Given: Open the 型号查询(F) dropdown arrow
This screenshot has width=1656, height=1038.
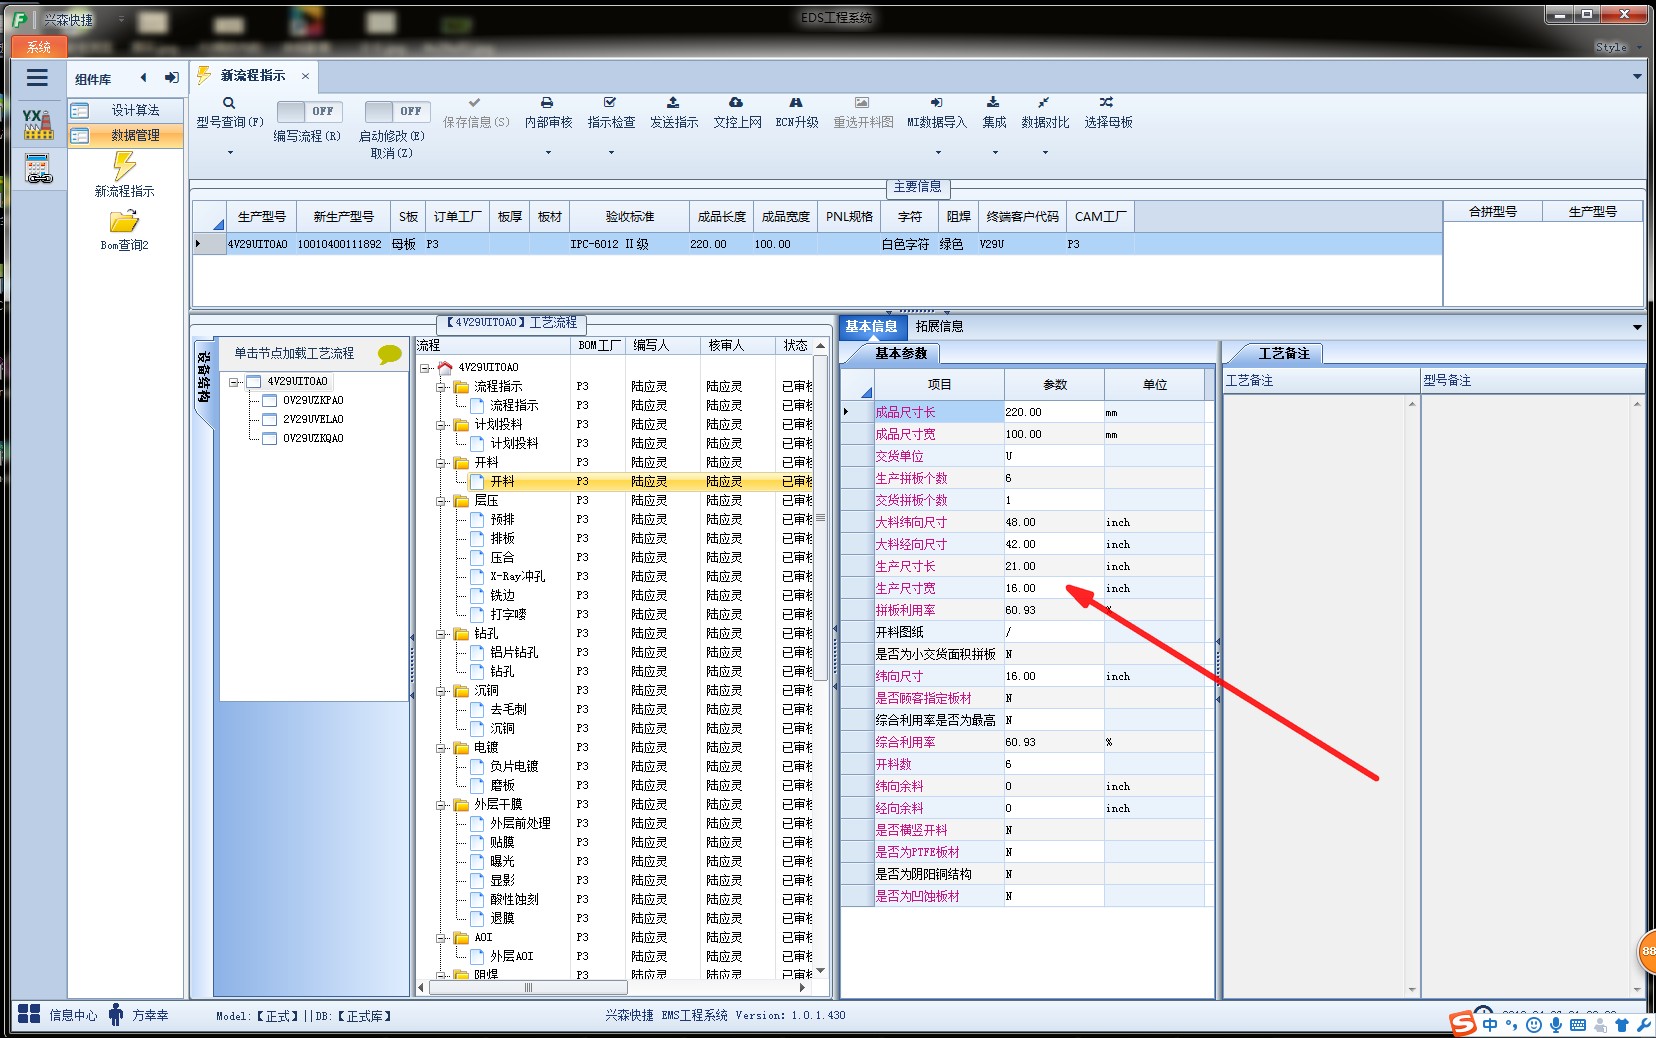Looking at the screenshot, I should [230, 153].
